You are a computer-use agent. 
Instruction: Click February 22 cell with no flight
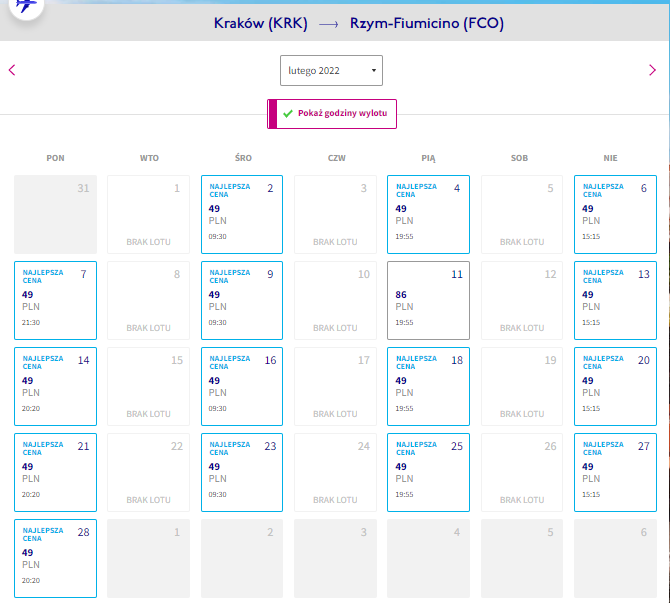click(148, 472)
